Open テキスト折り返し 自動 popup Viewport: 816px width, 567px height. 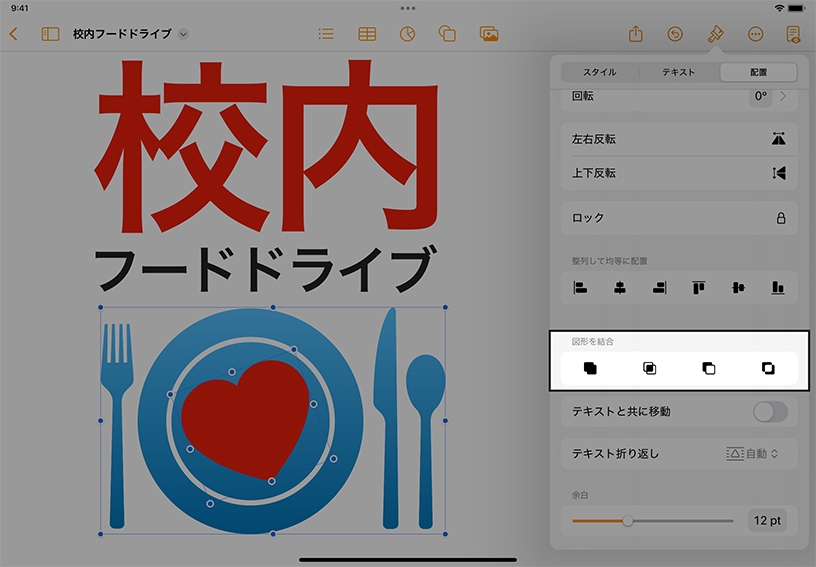(x=752, y=454)
